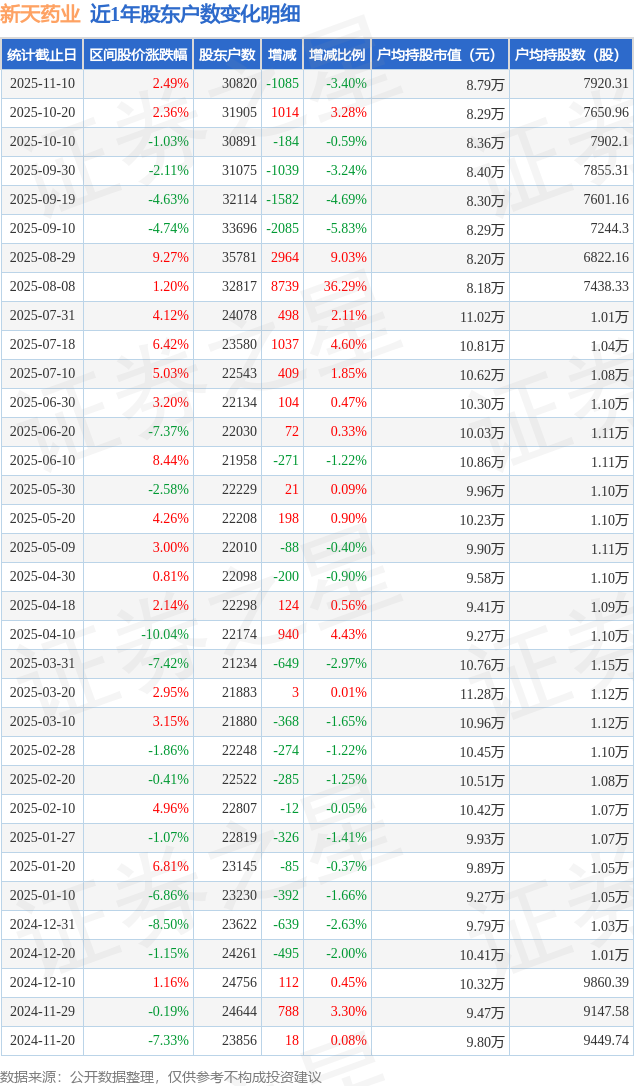Image resolution: width=634 pixels, height=1086 pixels.
Task: Click the 户均持股数（股）column header
Action: tap(571, 55)
